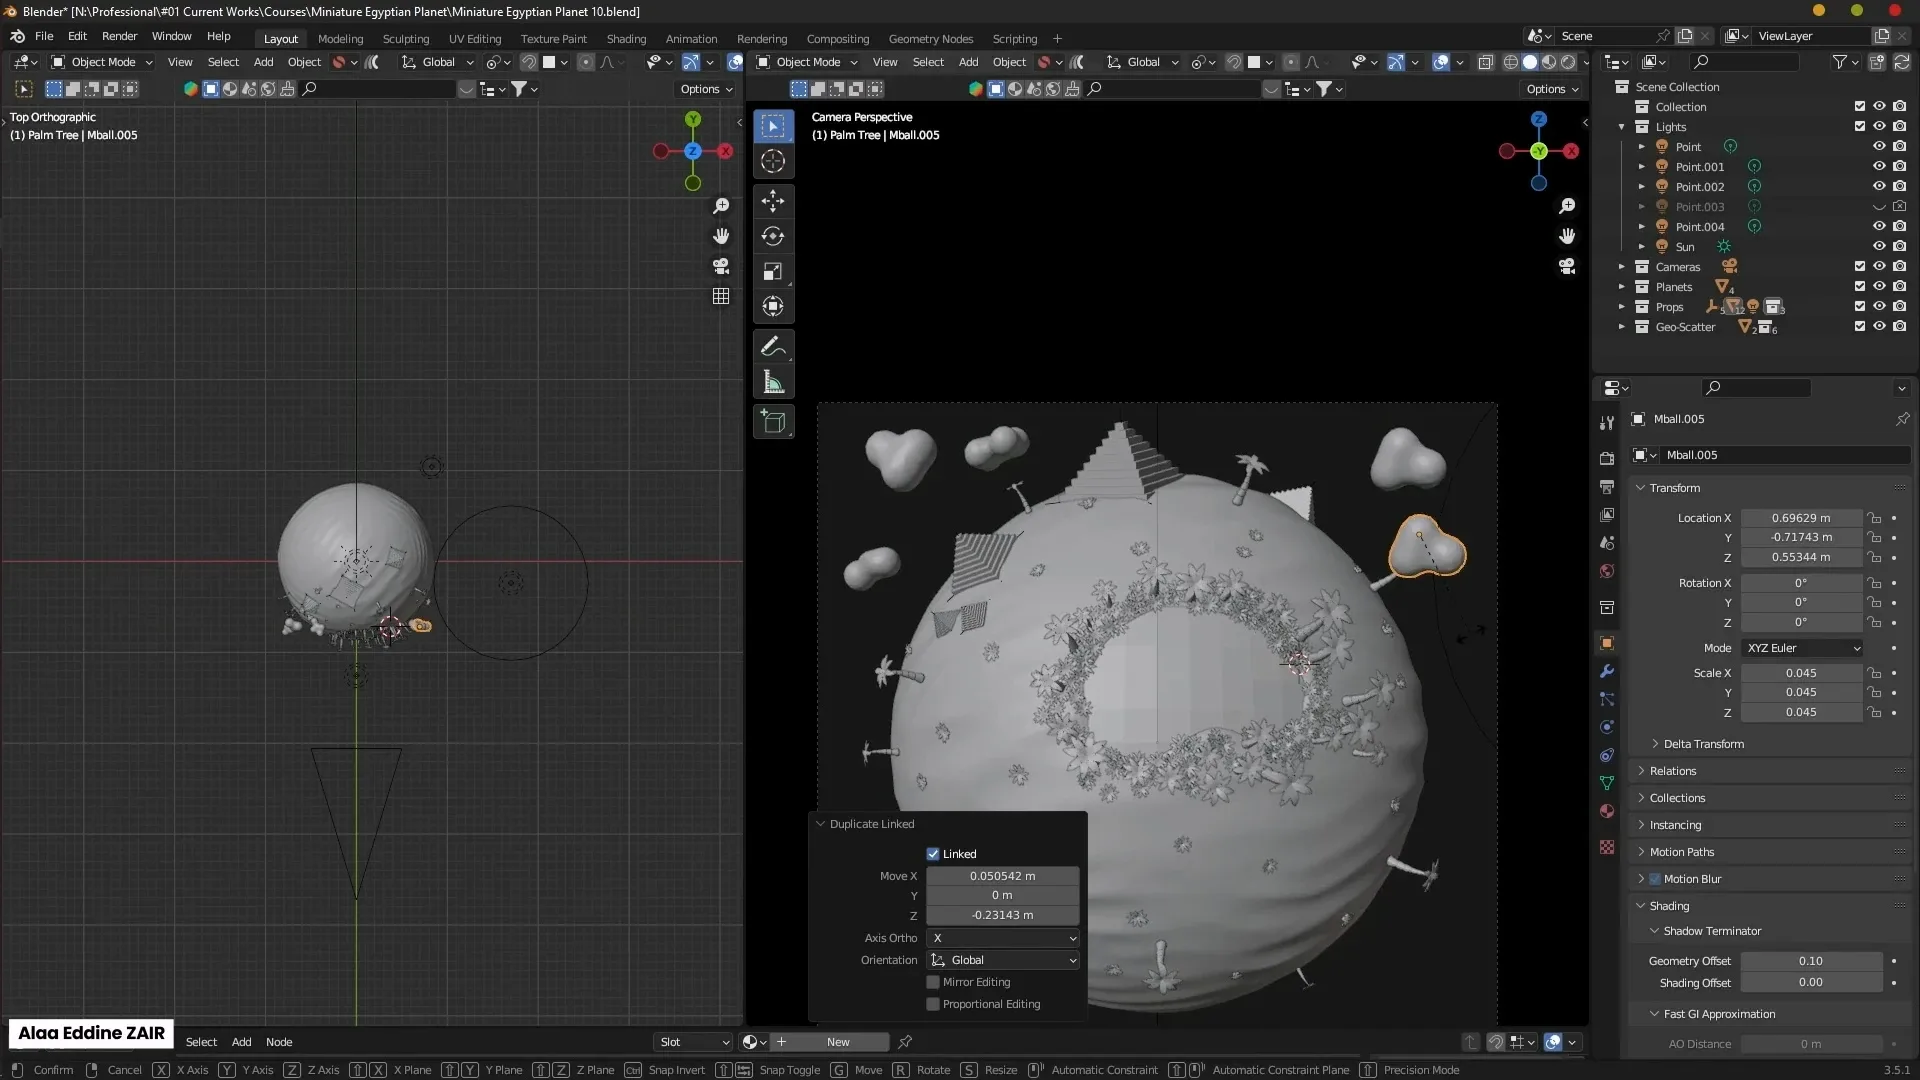1920x1080 pixels.
Task: Enable Mirror Editing checkbox
Action: click(x=932, y=981)
